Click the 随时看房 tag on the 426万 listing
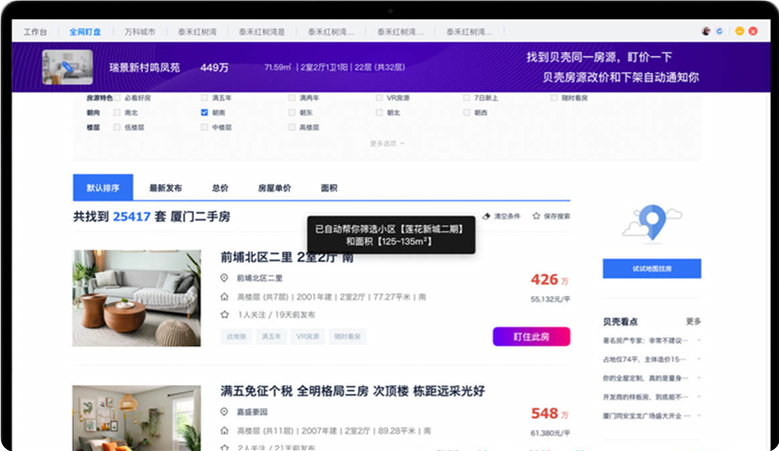Image resolution: width=779 pixels, height=451 pixels. [347, 336]
